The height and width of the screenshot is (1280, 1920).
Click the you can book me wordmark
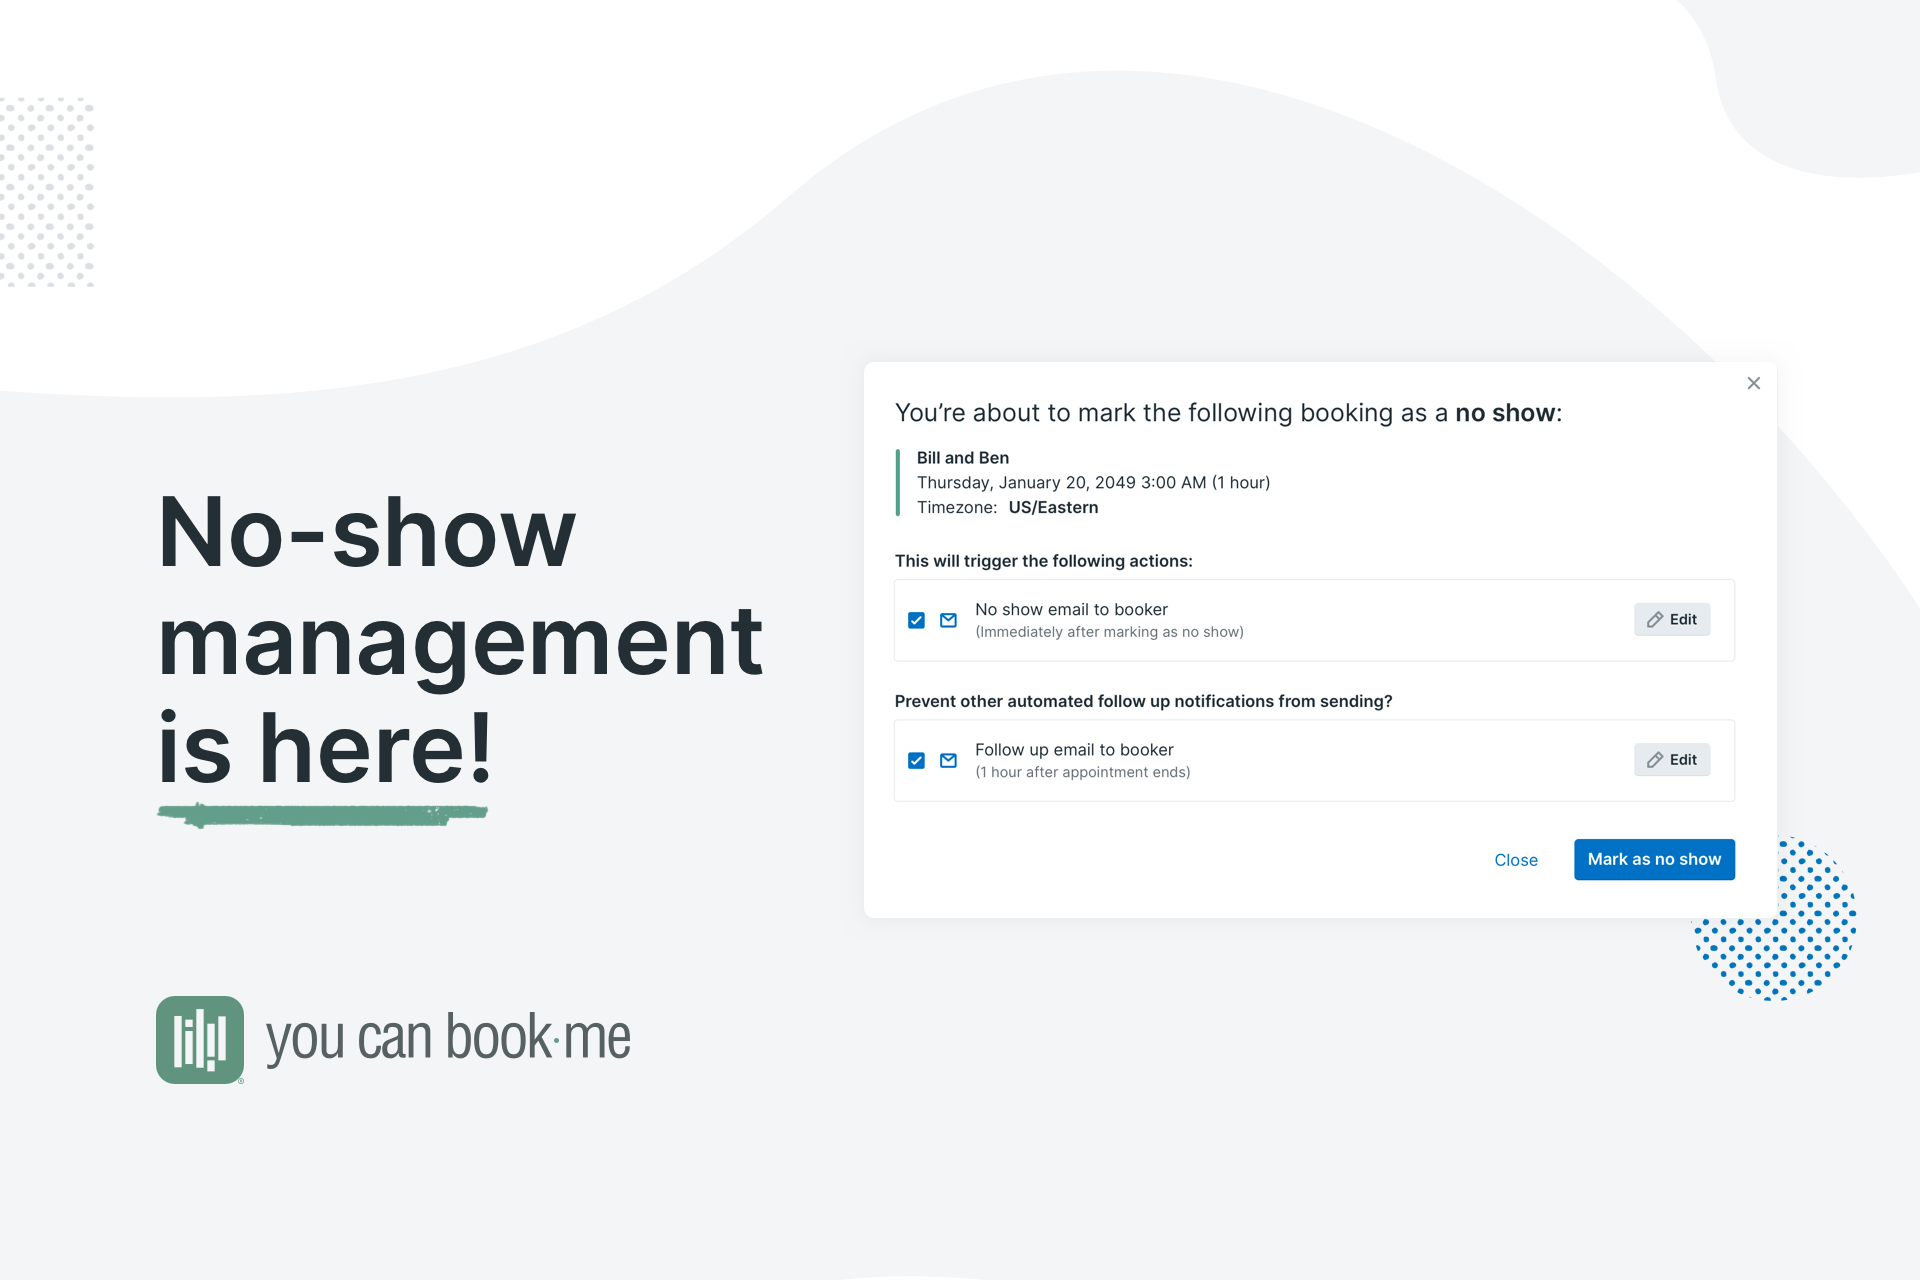448,1038
